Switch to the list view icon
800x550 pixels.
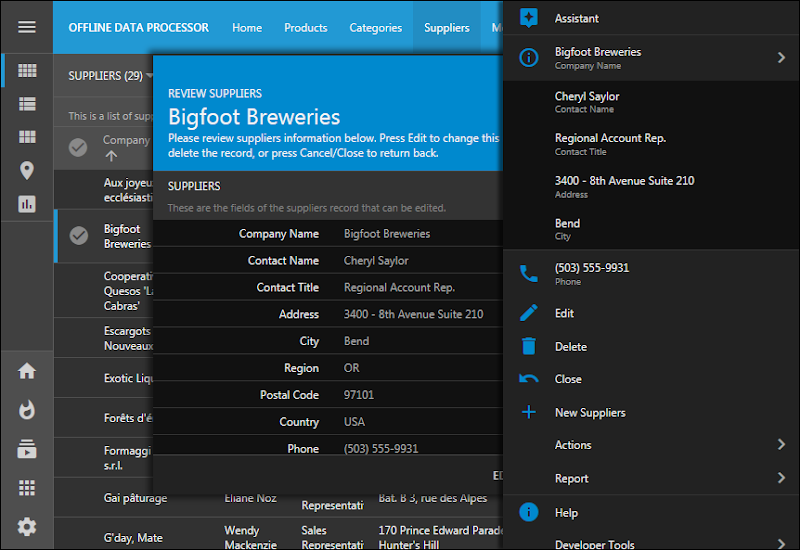click(x=27, y=104)
